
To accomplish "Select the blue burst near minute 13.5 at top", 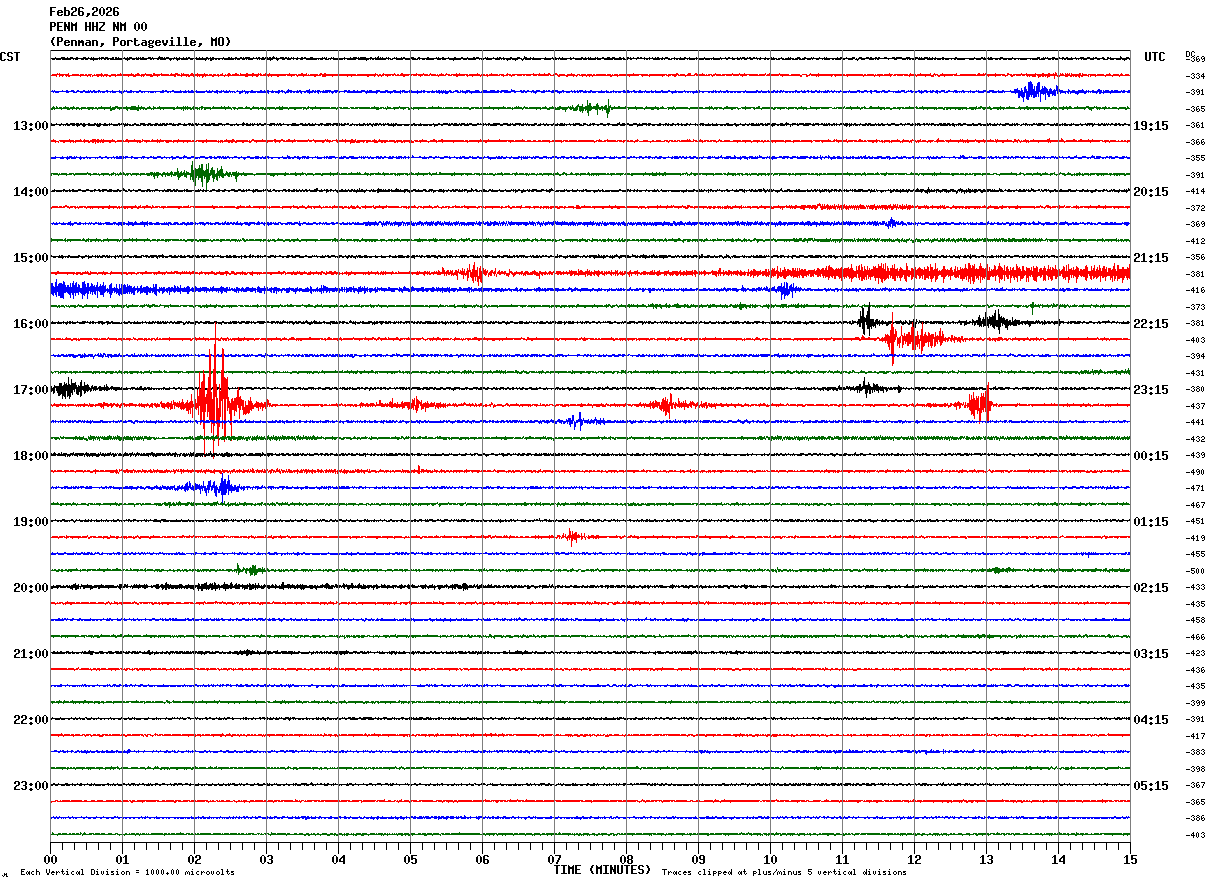I will tap(1036, 91).
